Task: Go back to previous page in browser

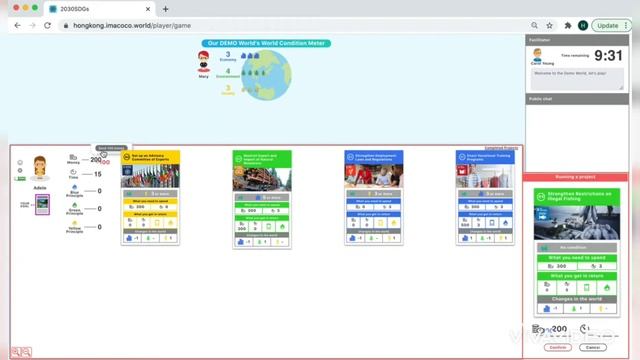Action: click(17, 25)
